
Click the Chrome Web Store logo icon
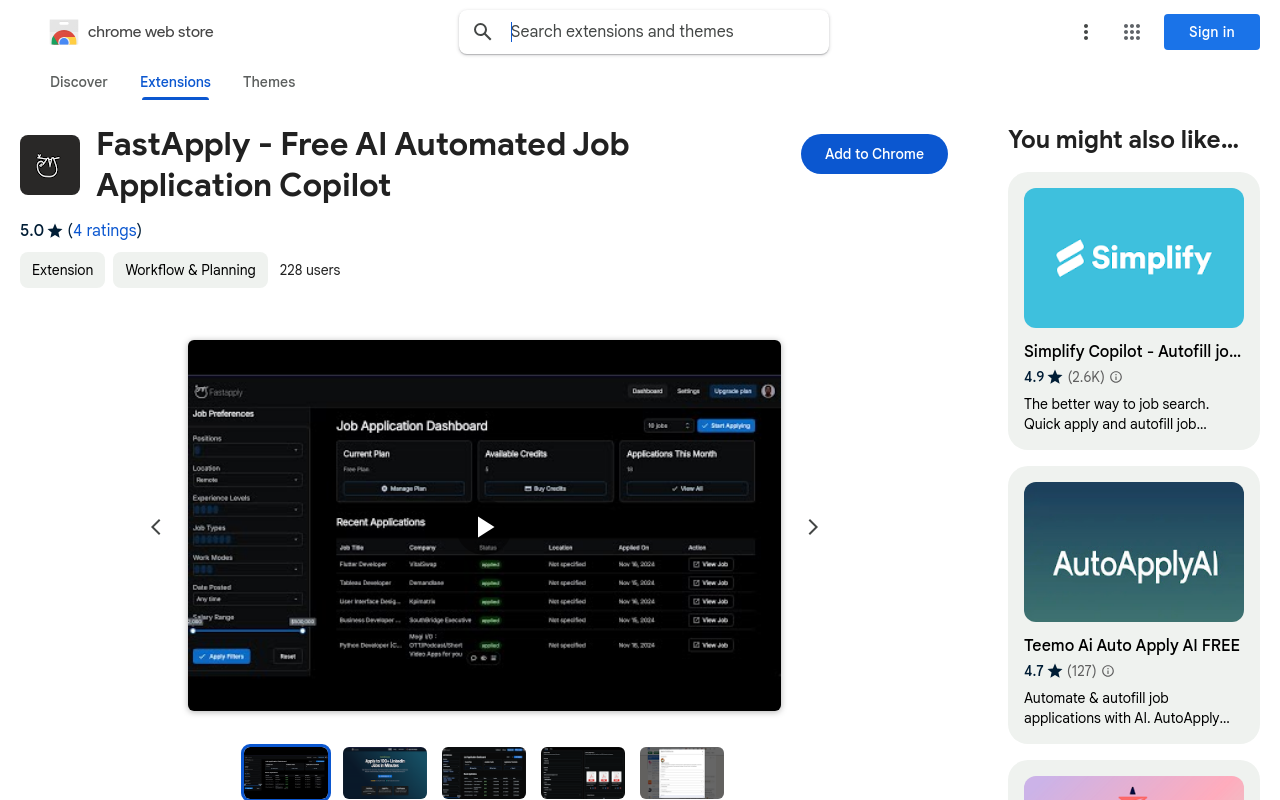tap(64, 32)
